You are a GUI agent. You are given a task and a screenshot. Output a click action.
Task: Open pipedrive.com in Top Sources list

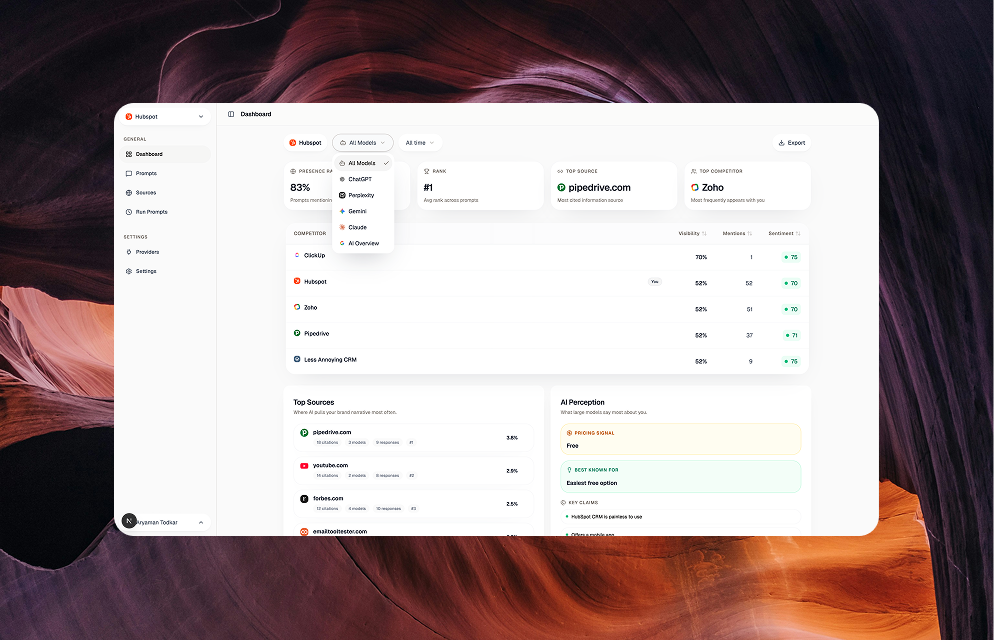click(x=413, y=437)
